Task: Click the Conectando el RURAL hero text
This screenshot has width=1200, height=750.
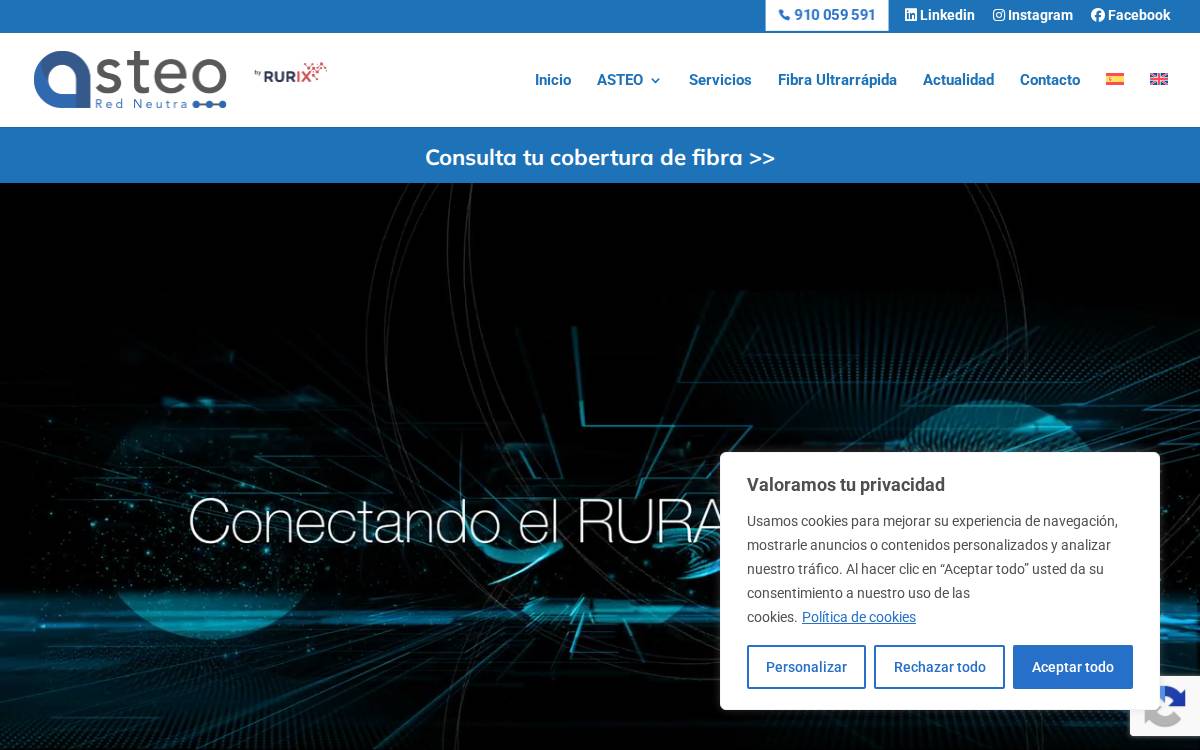Action: (x=454, y=521)
